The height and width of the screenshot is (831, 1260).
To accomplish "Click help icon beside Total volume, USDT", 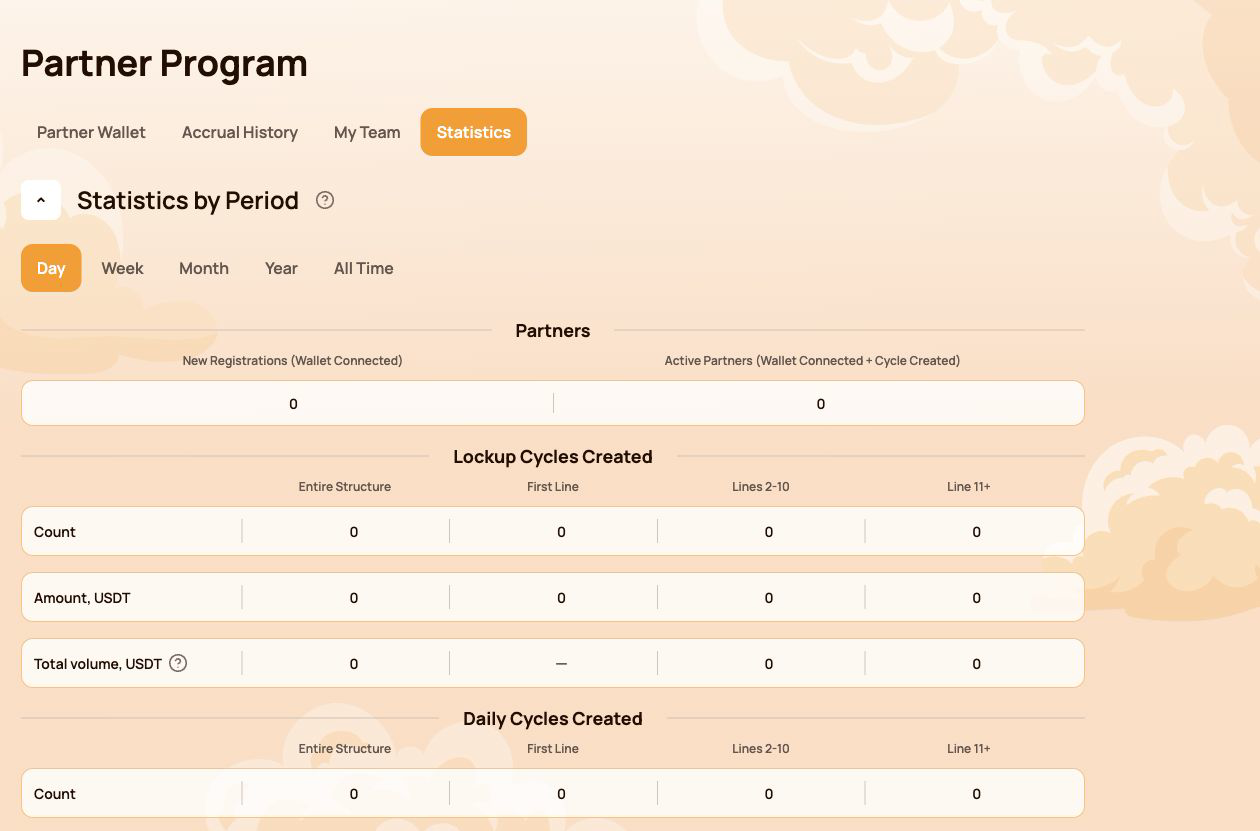I will click(x=178, y=663).
